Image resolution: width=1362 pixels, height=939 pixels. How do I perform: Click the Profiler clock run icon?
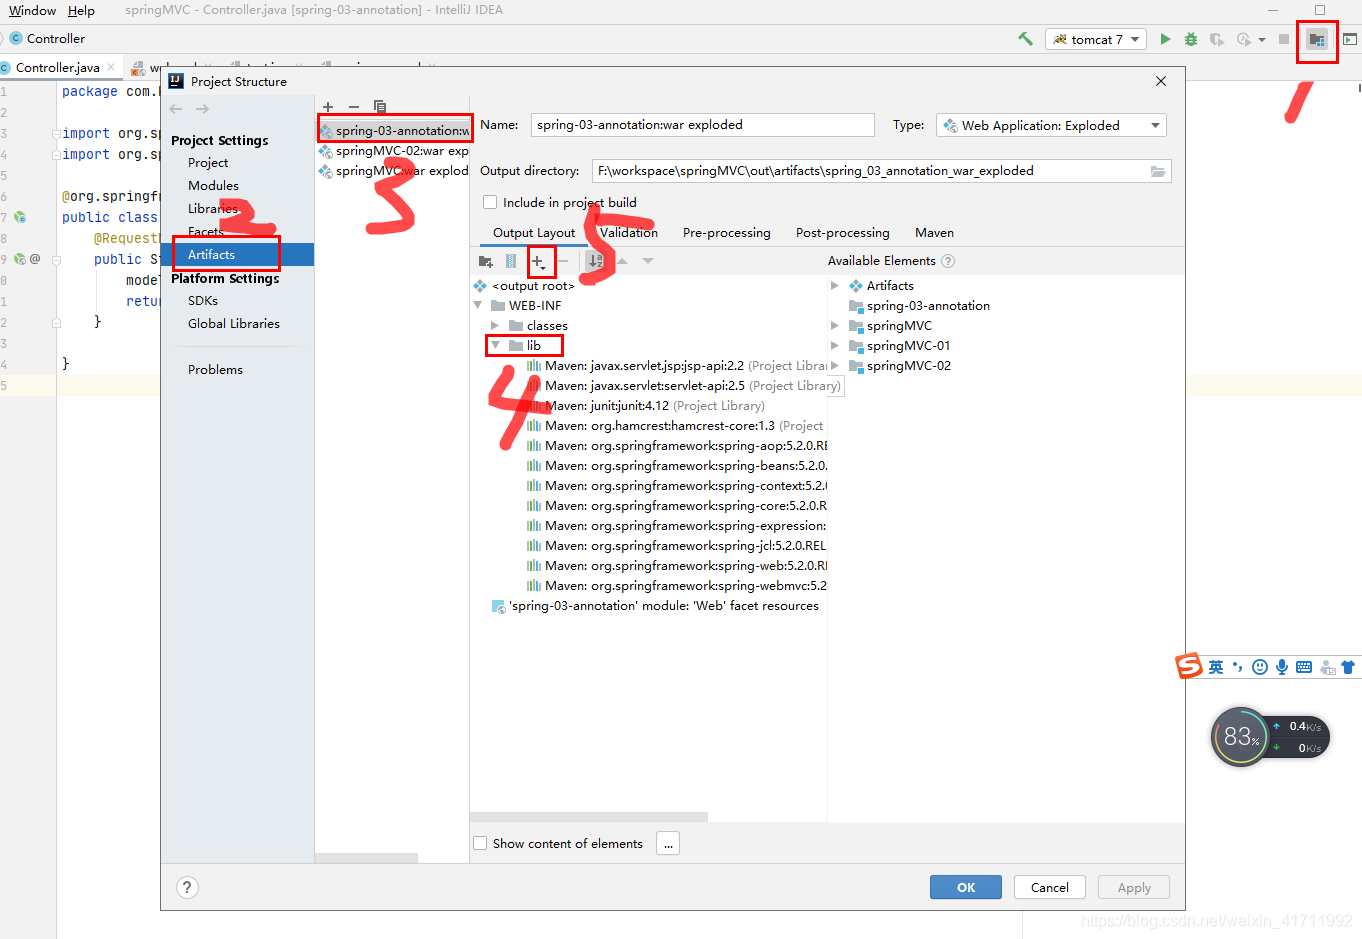(x=1243, y=39)
